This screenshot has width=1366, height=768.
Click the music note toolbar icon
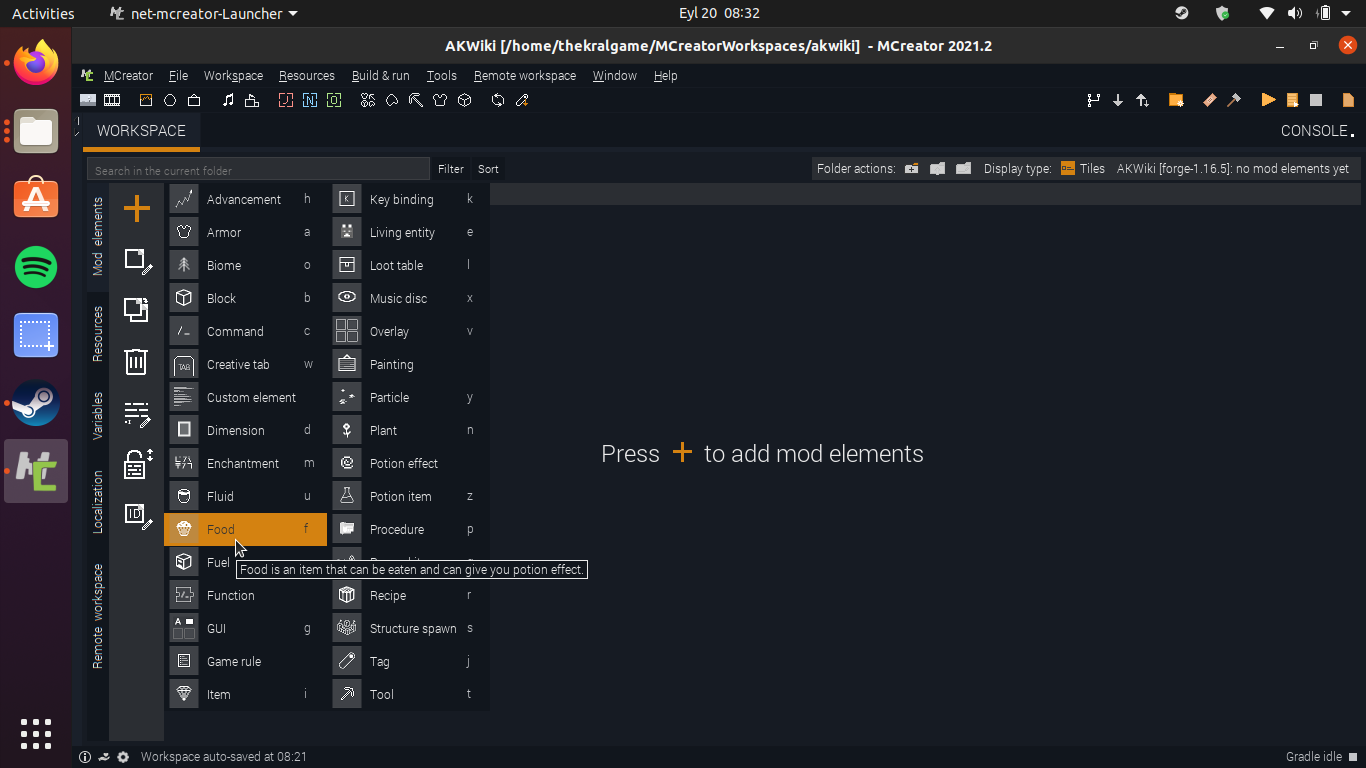pyautogui.click(x=228, y=100)
